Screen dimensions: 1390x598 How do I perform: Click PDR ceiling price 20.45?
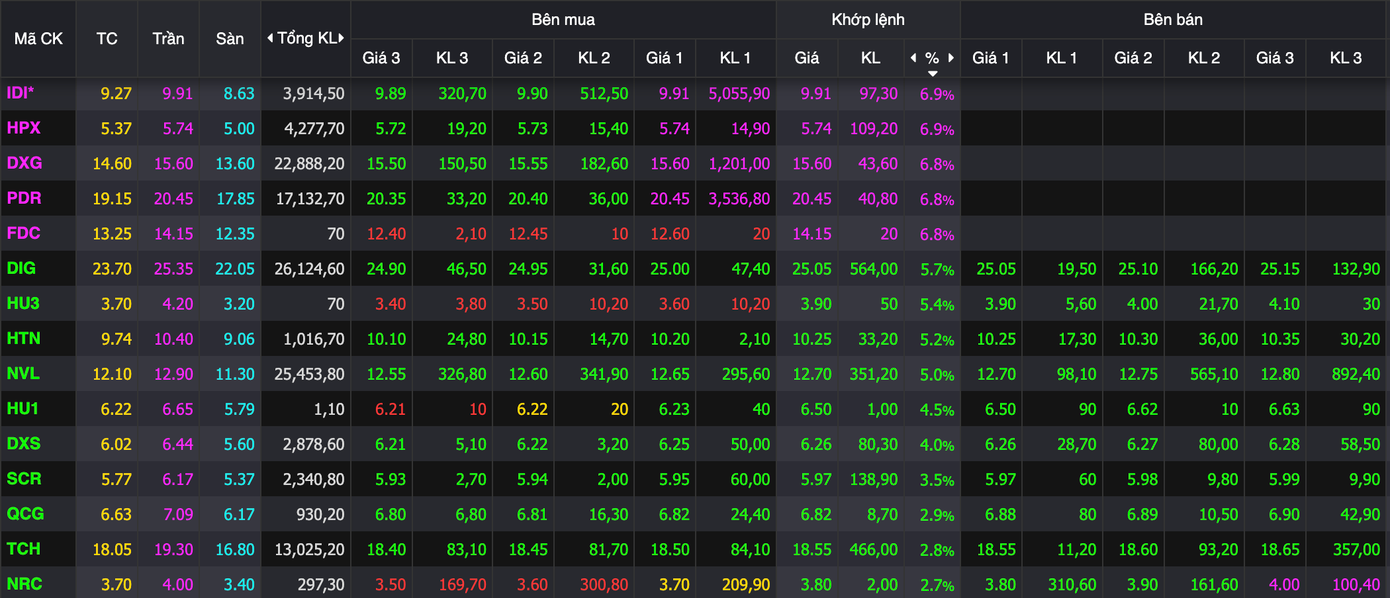(x=173, y=199)
